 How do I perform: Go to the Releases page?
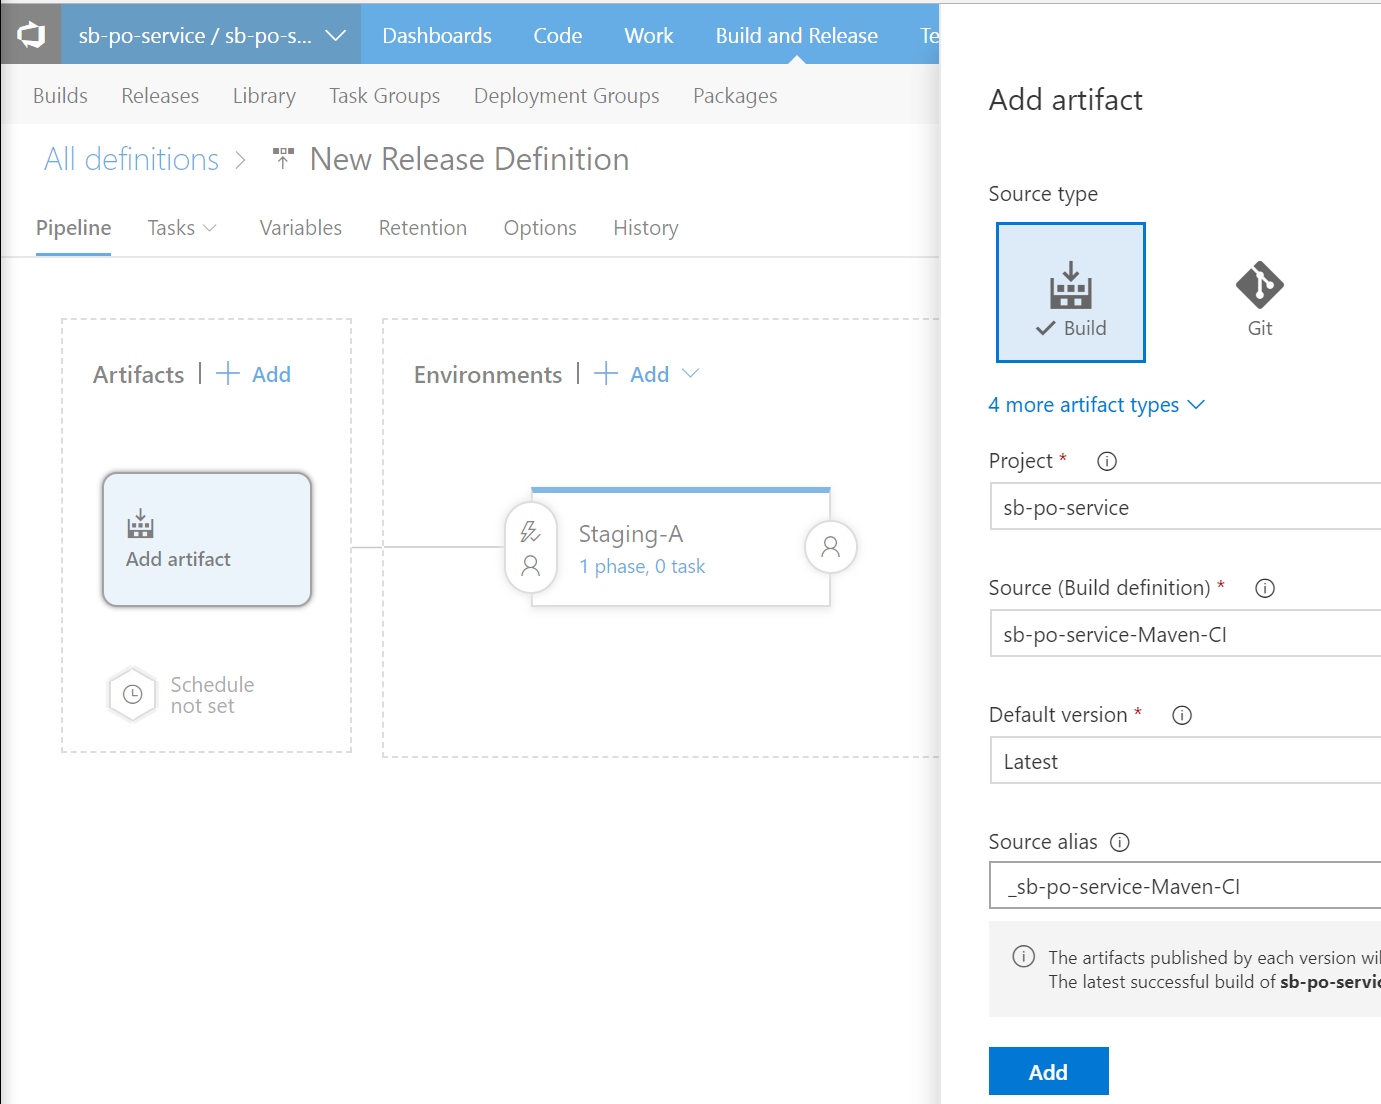(160, 96)
